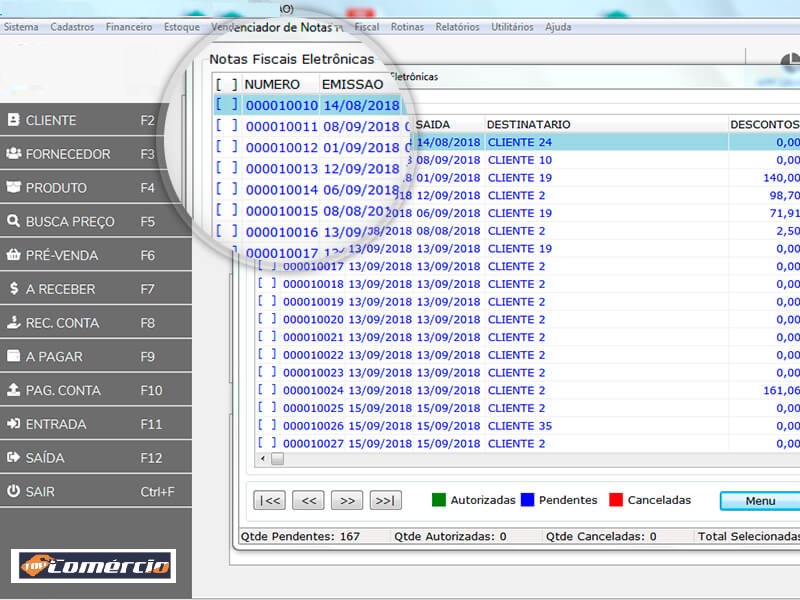Open the Ajuda menu
This screenshot has width=800, height=600.
point(558,27)
